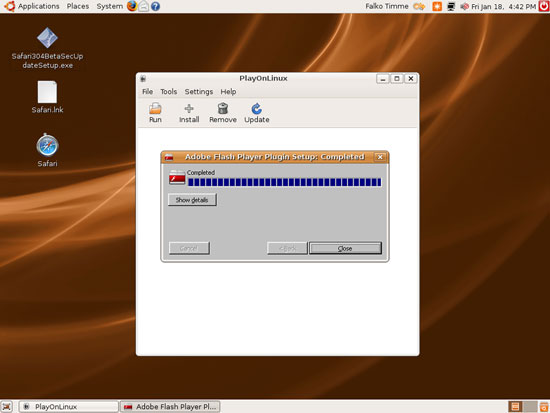Click the Flash setup dialog title bar icon

169,157
